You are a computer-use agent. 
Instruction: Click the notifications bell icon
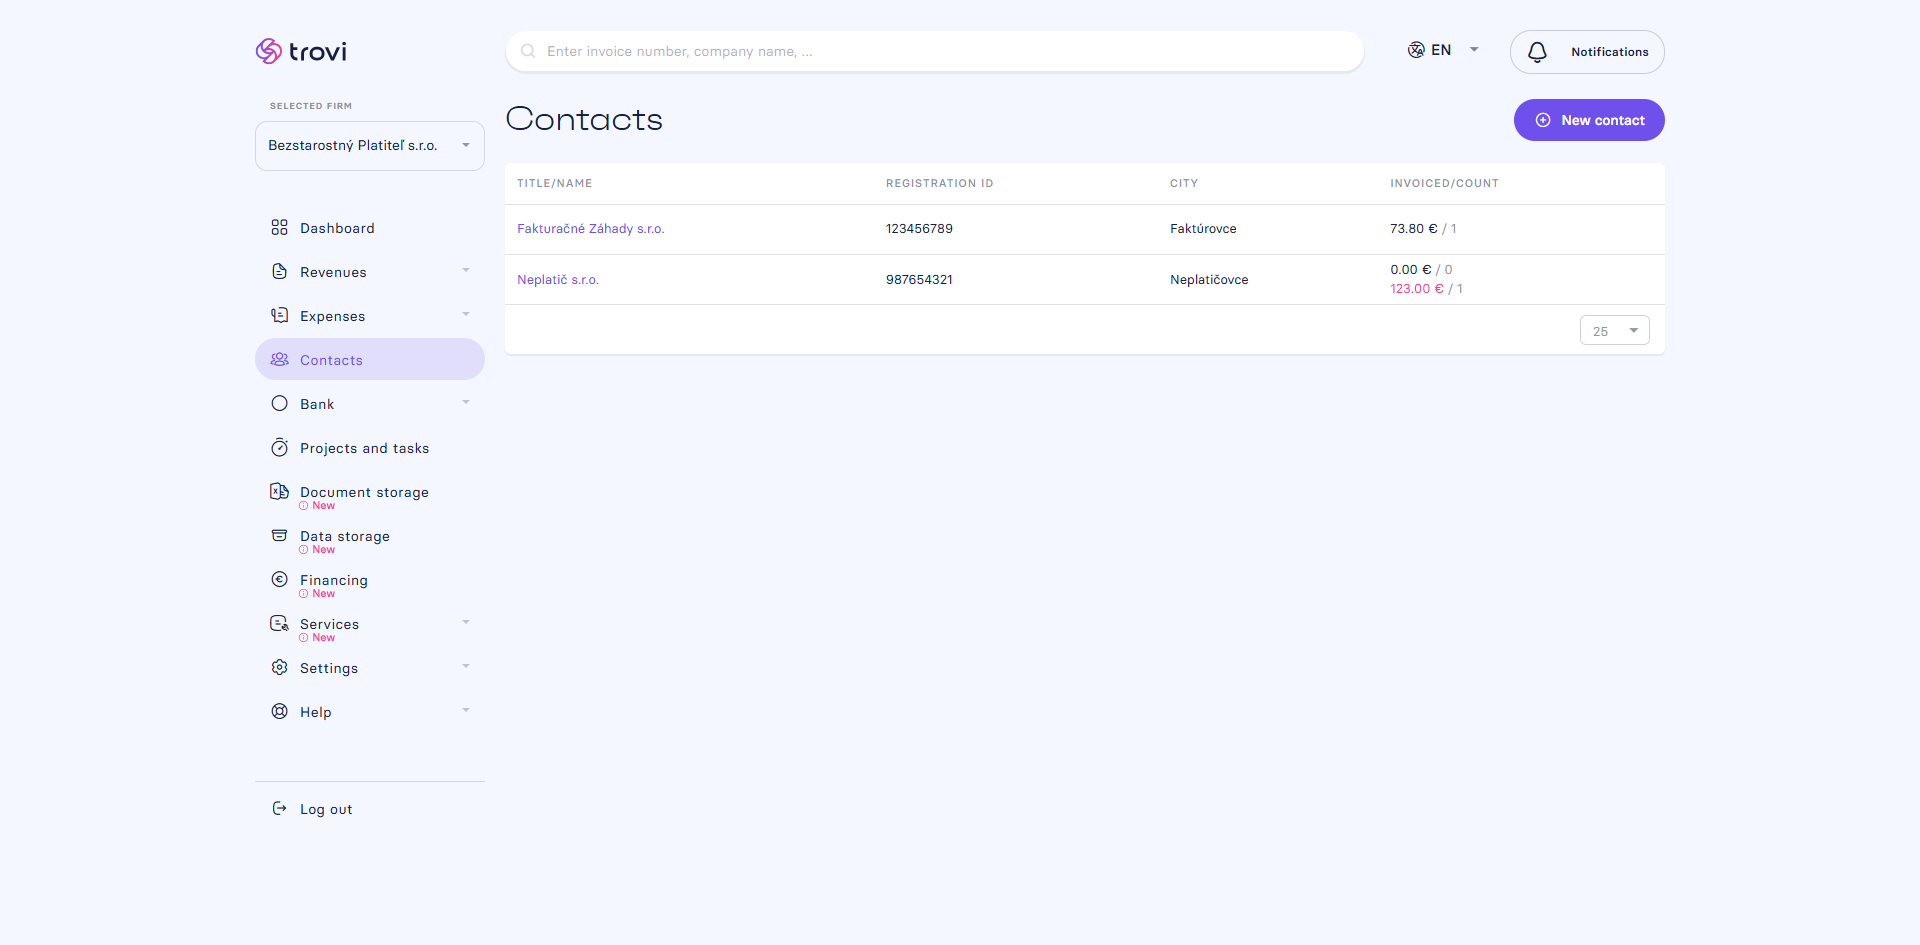pyautogui.click(x=1537, y=52)
